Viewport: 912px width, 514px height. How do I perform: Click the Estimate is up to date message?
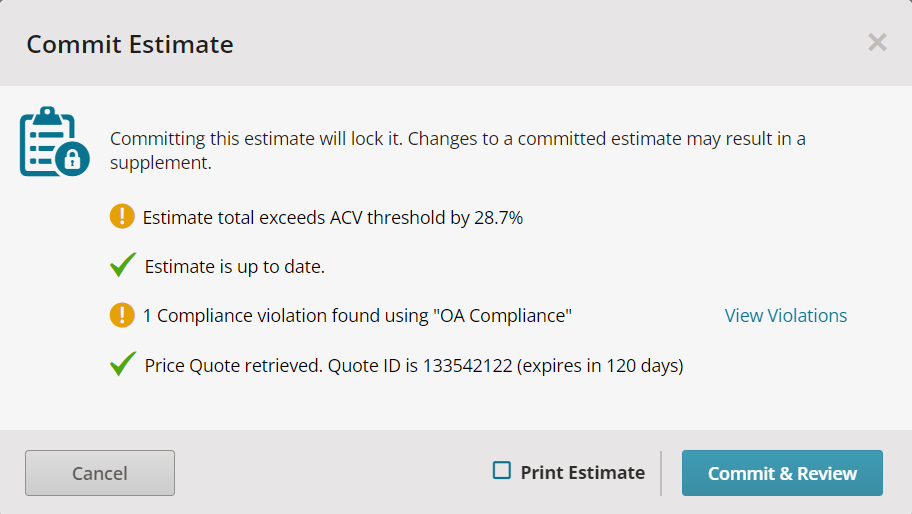pyautogui.click(x=235, y=266)
